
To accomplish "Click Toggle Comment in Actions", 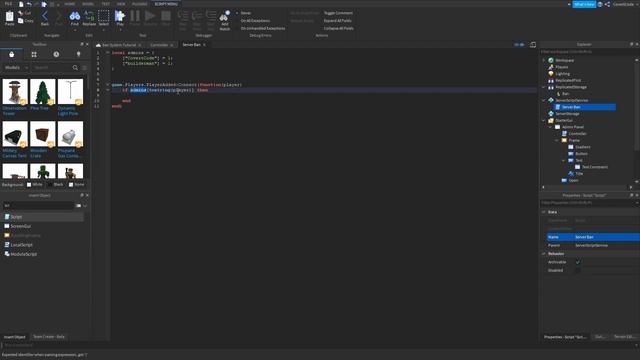I will pos(338,13).
